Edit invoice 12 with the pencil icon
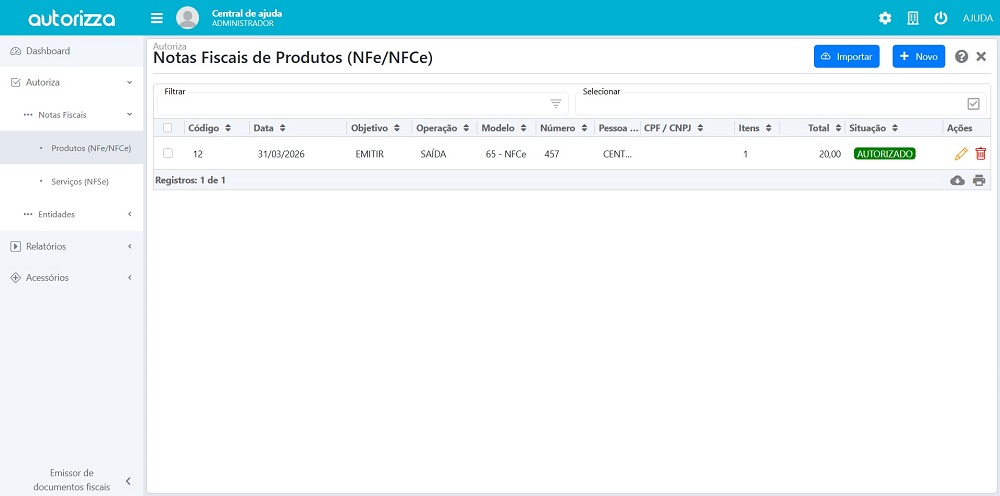Image resolution: width=1000 pixels, height=496 pixels. pyautogui.click(x=961, y=154)
